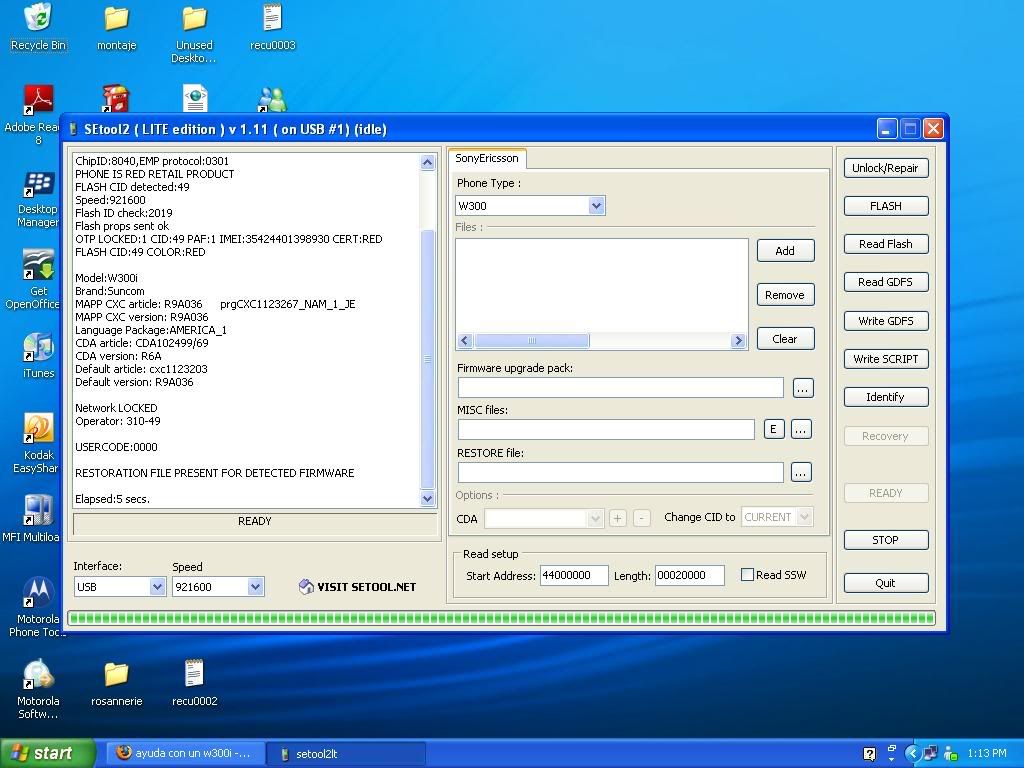Launch Adobe Reader 8 desktop shortcut

point(38,114)
